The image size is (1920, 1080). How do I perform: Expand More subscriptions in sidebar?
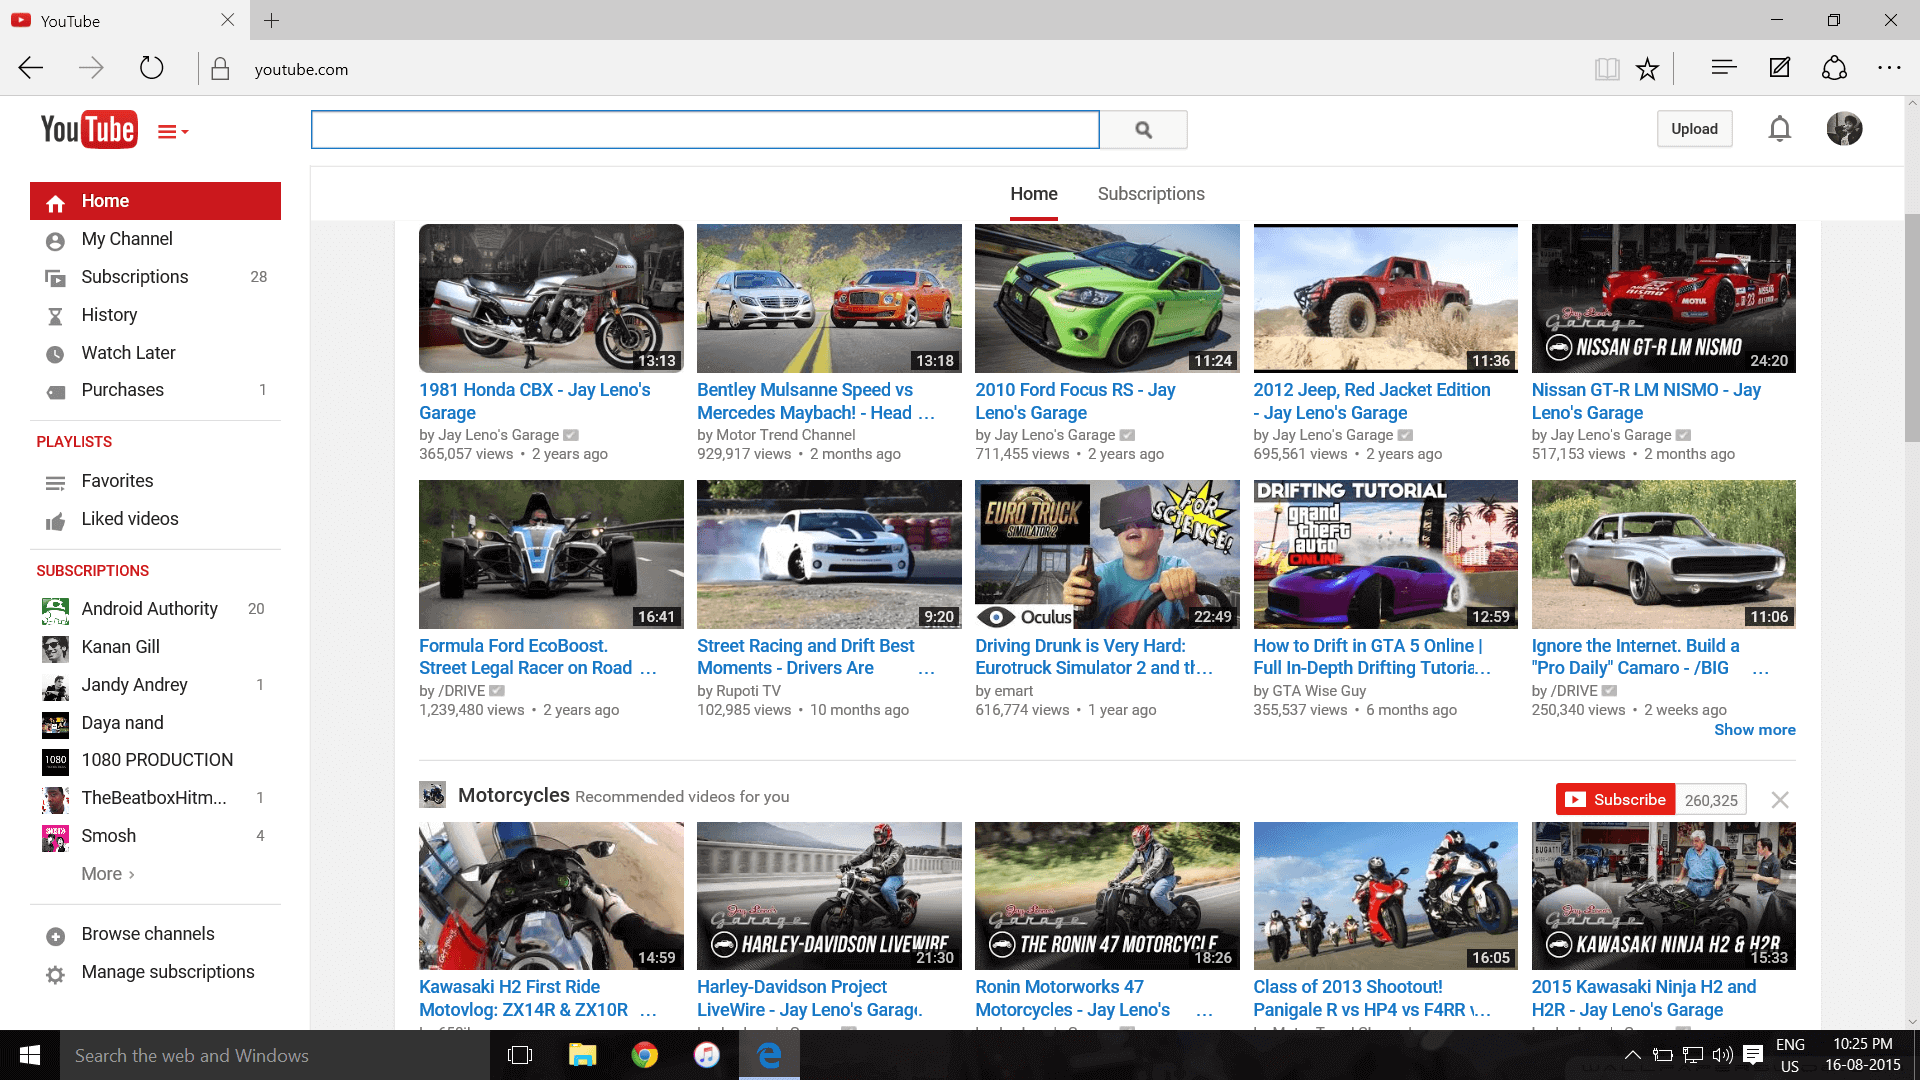click(107, 874)
